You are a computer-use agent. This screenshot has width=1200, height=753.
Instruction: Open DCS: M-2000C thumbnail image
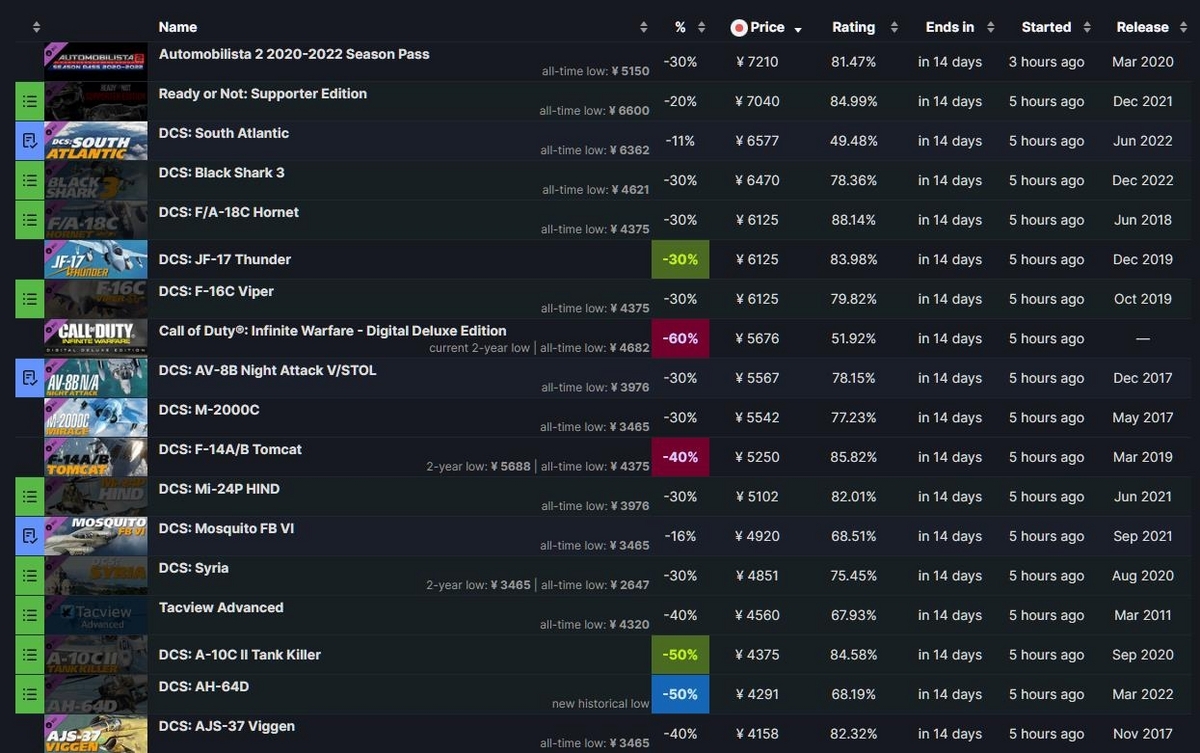coord(96,418)
